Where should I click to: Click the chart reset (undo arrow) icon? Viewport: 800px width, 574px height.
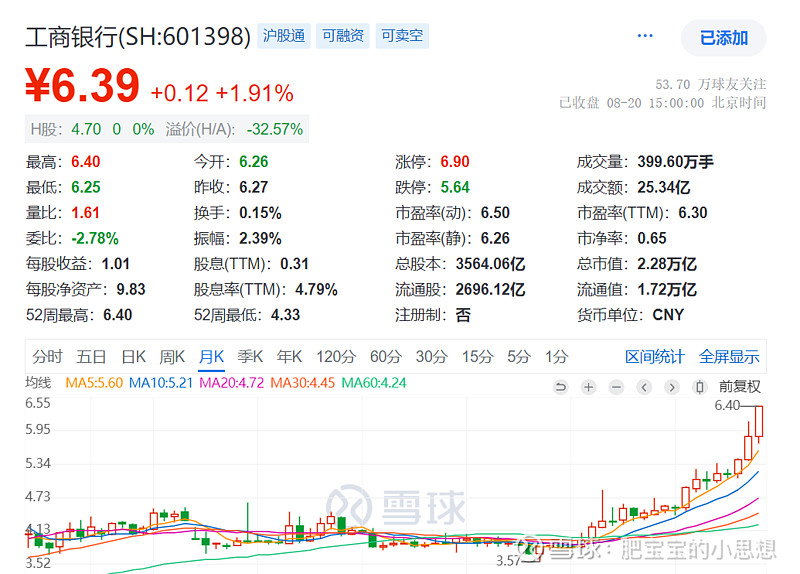[x=560, y=387]
